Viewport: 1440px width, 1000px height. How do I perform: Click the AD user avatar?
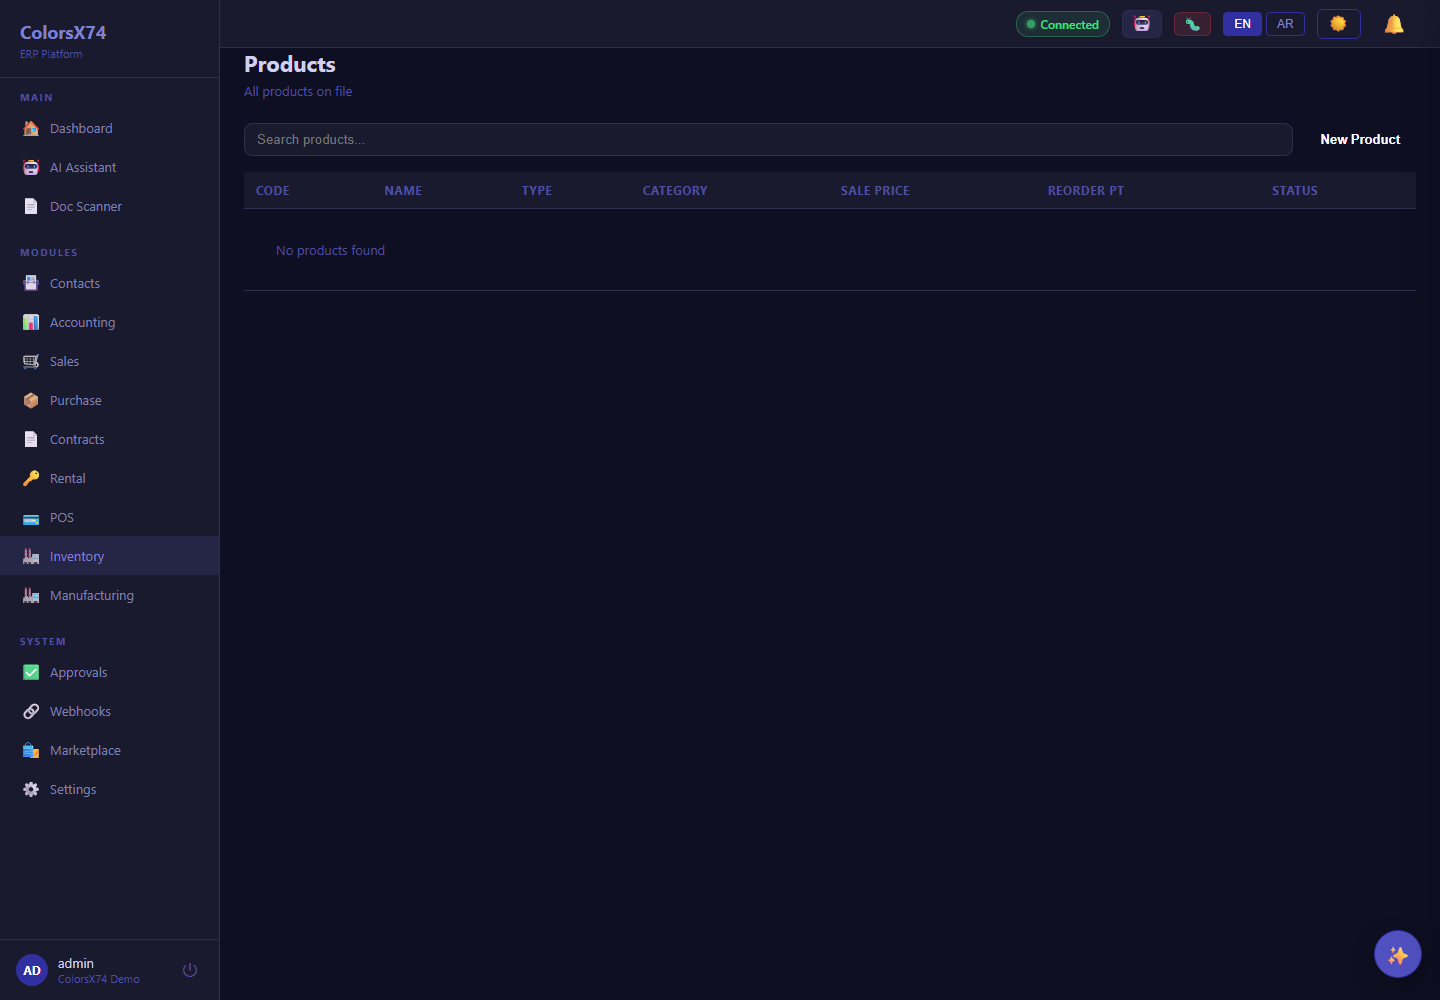click(32, 970)
